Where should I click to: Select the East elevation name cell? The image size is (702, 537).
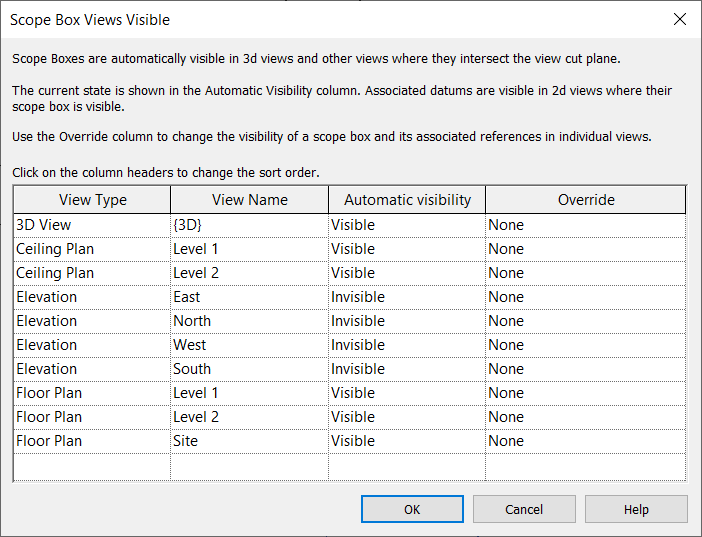click(x=249, y=297)
